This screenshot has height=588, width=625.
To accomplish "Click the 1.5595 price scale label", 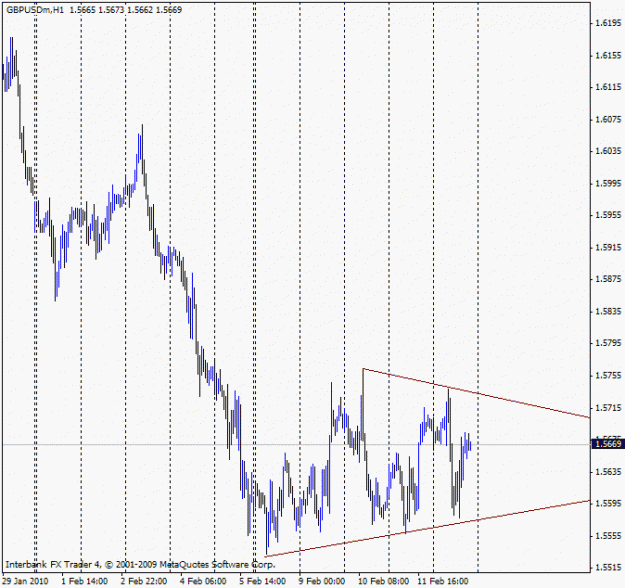I will pyautogui.click(x=608, y=503).
